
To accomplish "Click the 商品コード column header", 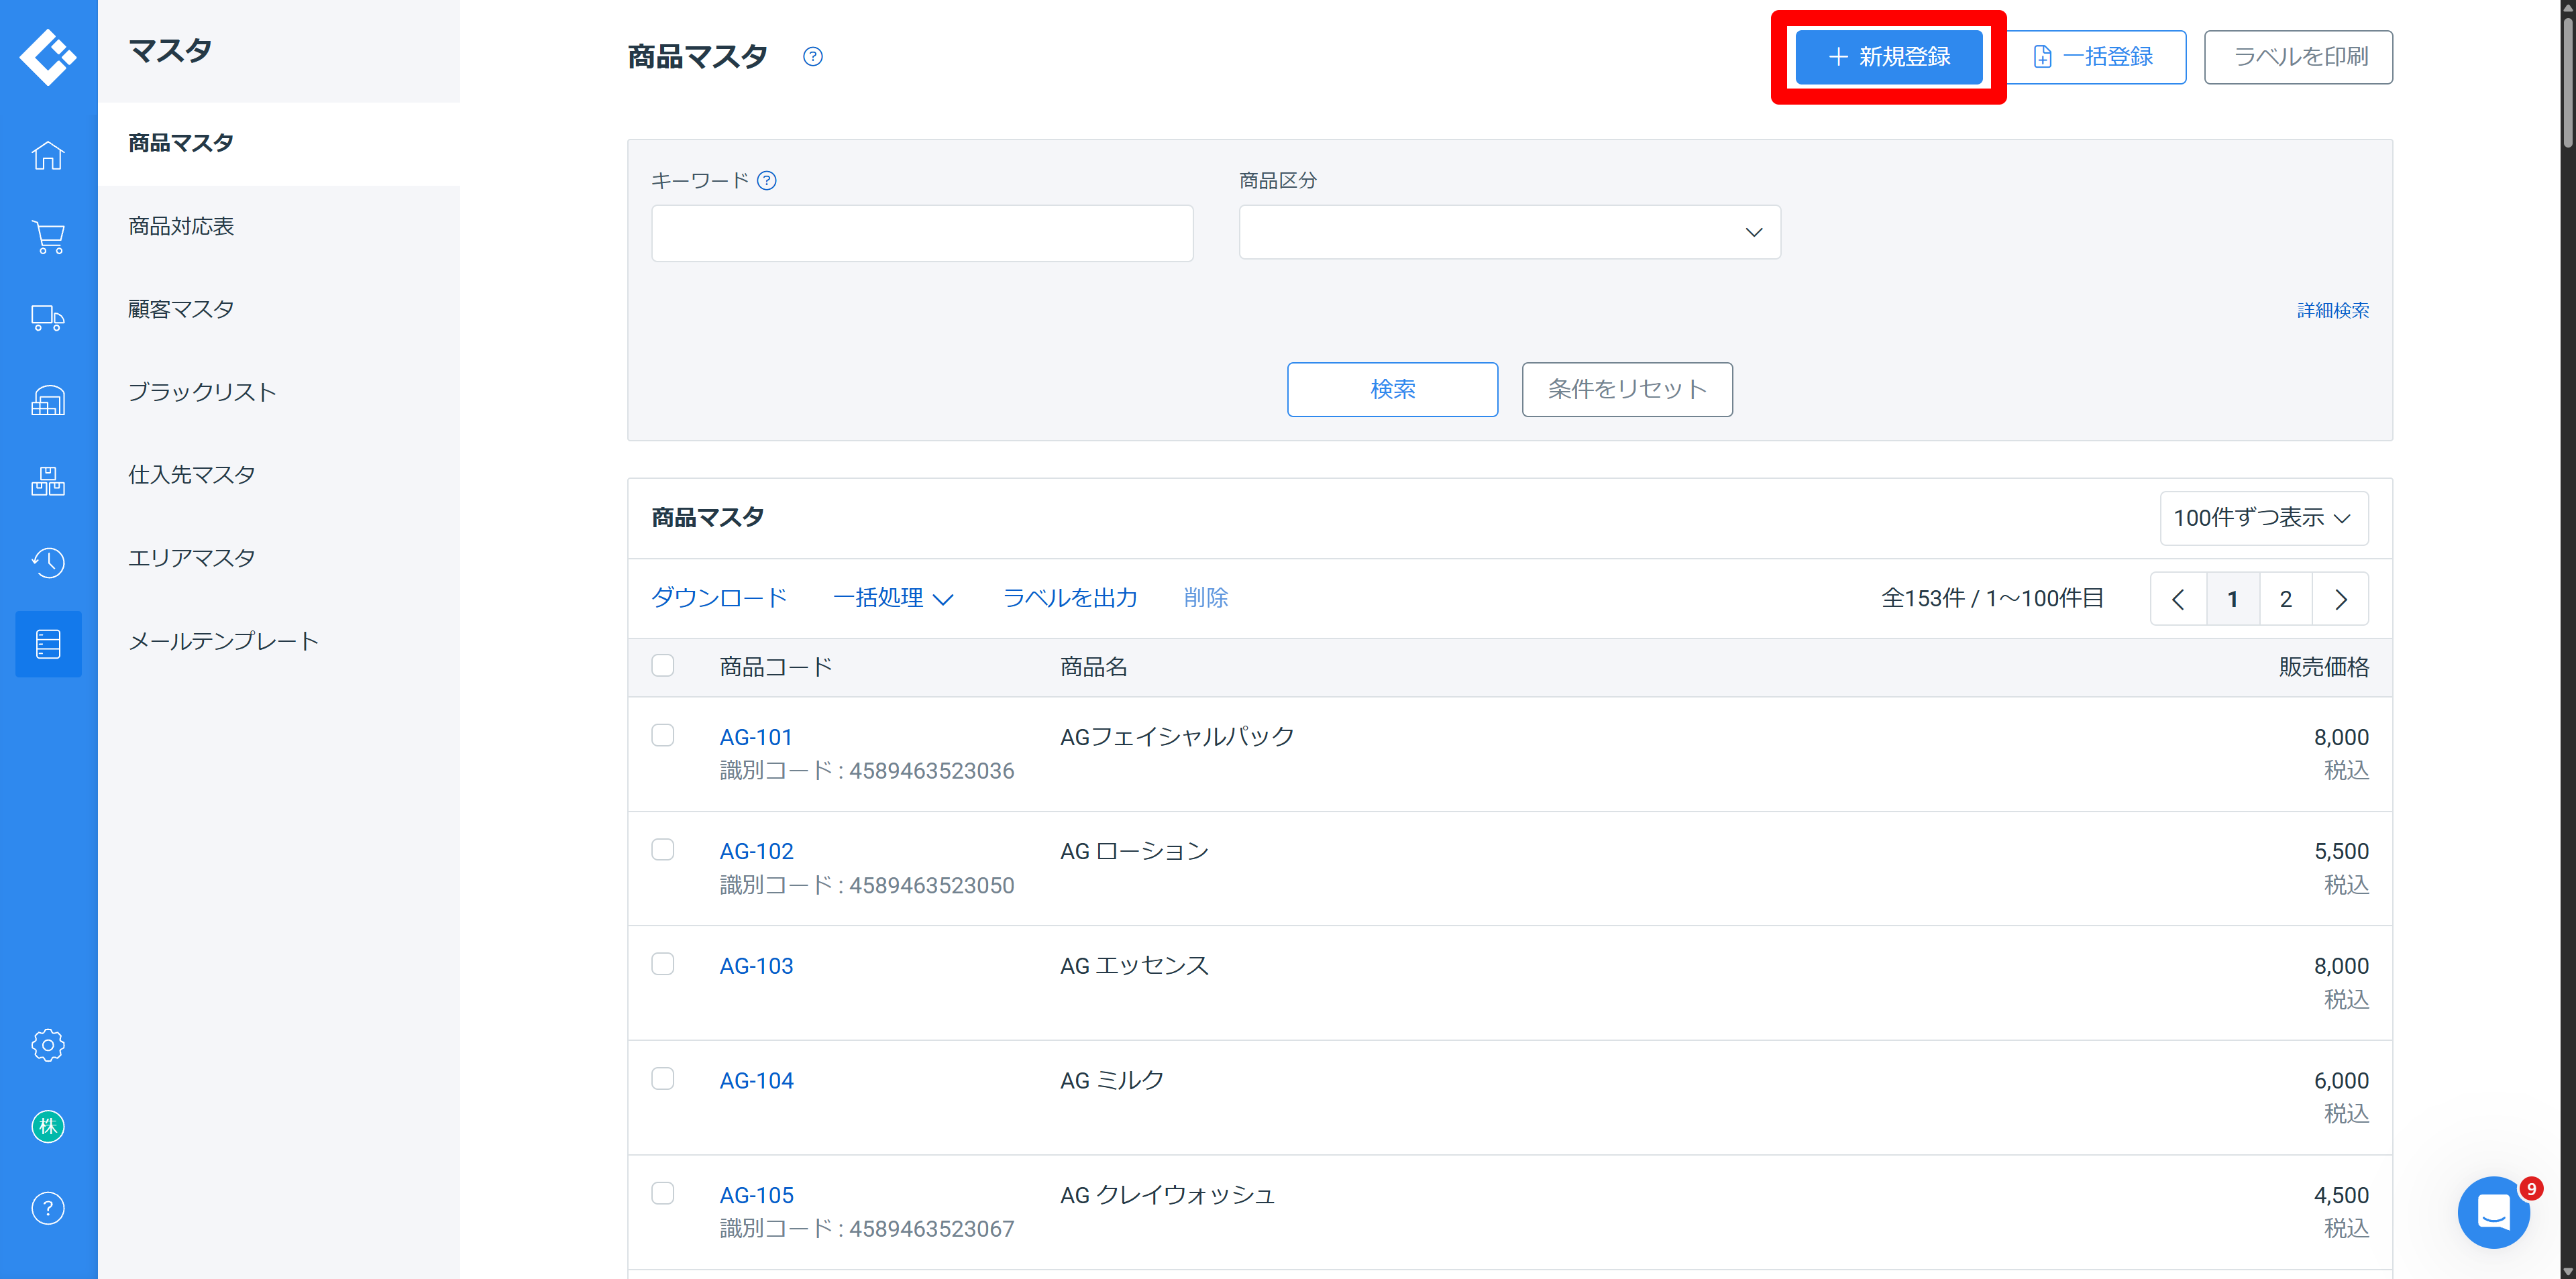I will click(776, 667).
